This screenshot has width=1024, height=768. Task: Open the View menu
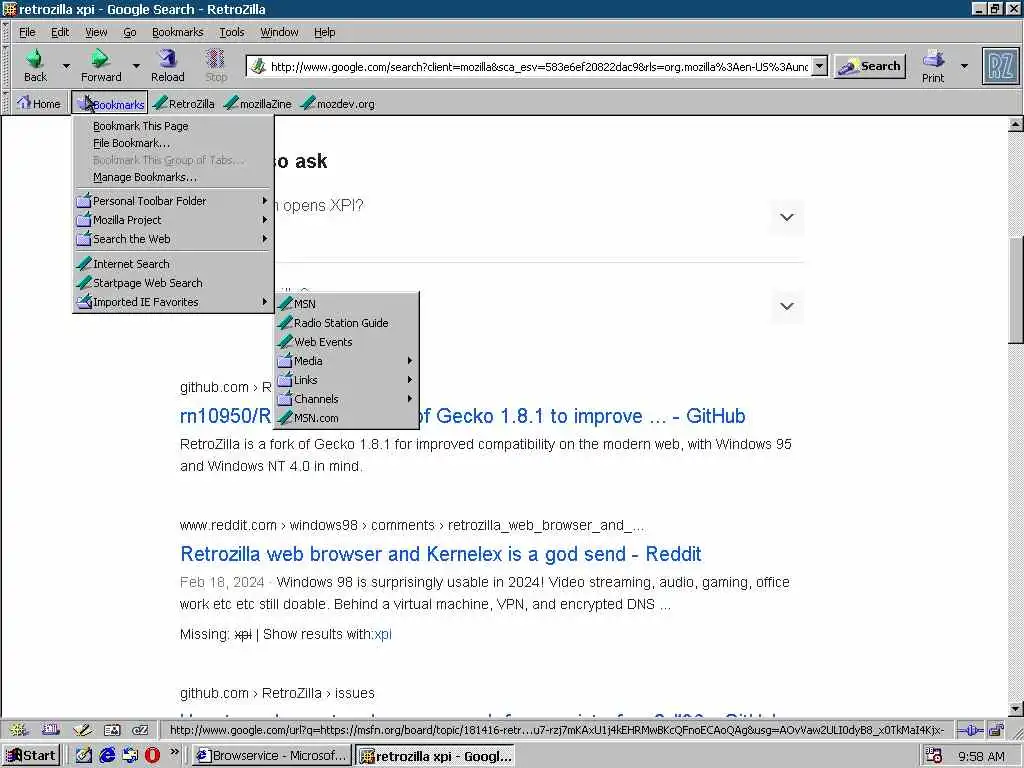coord(96,32)
